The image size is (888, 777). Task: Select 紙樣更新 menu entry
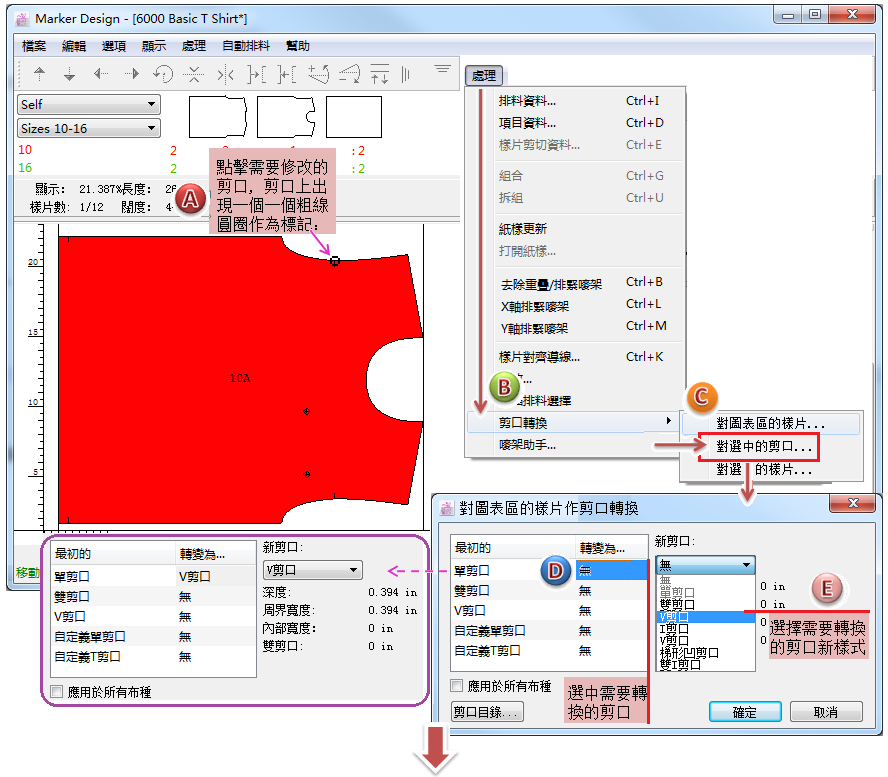(575, 229)
